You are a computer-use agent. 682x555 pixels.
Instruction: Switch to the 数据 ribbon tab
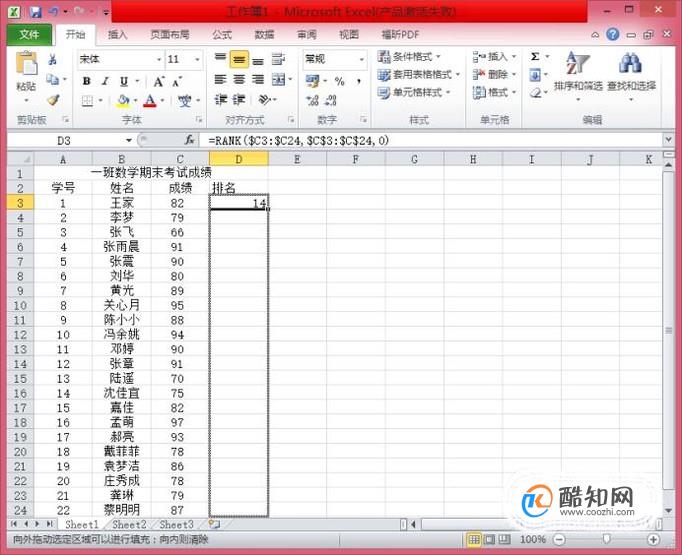[x=264, y=35]
